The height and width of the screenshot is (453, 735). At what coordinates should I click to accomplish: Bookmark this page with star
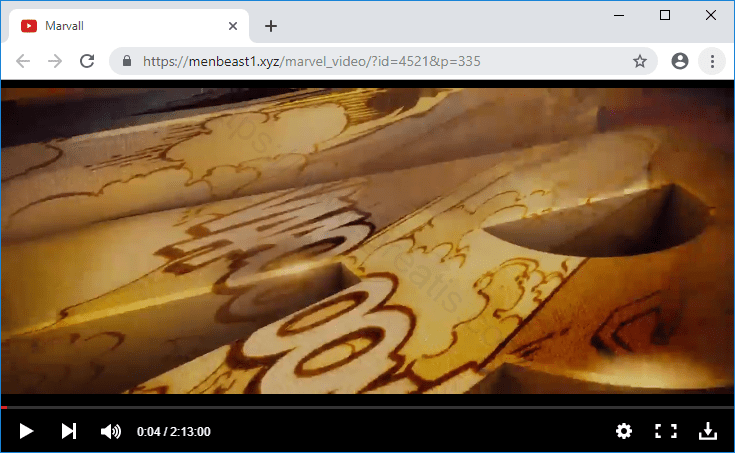(640, 61)
